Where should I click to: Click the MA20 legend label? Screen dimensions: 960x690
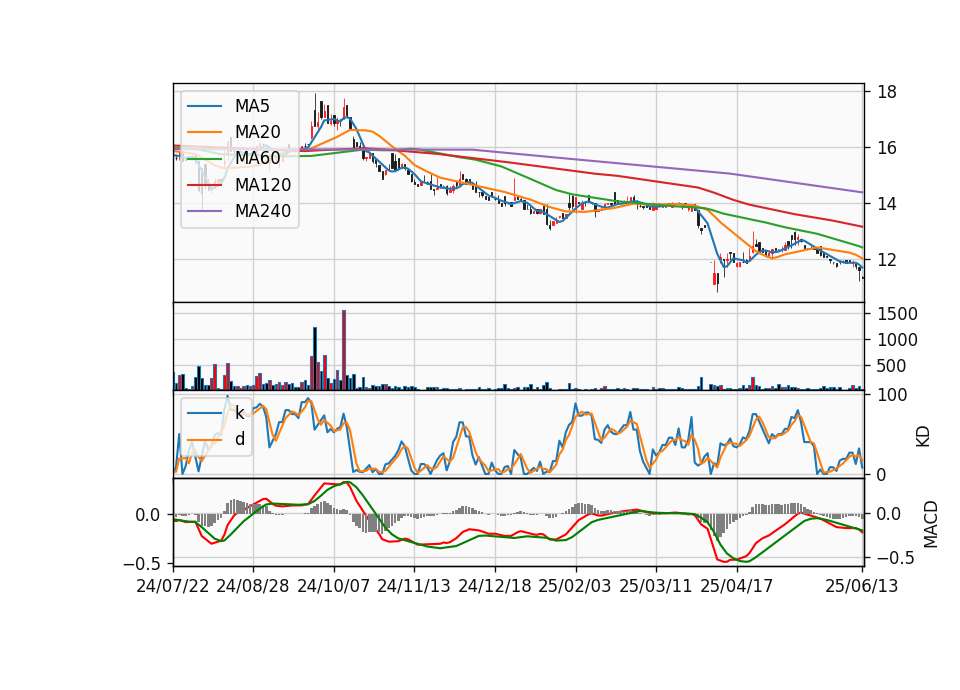click(x=257, y=132)
